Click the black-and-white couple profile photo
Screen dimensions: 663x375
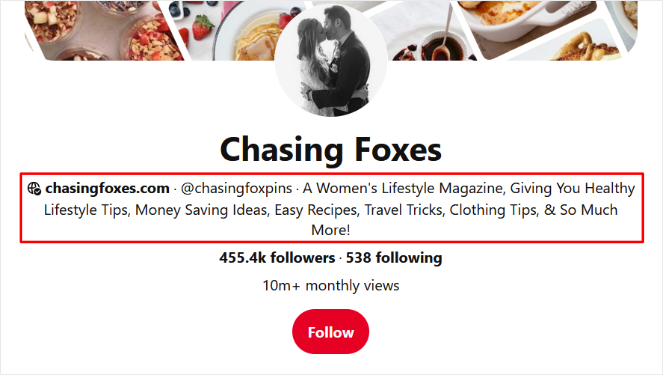331,61
